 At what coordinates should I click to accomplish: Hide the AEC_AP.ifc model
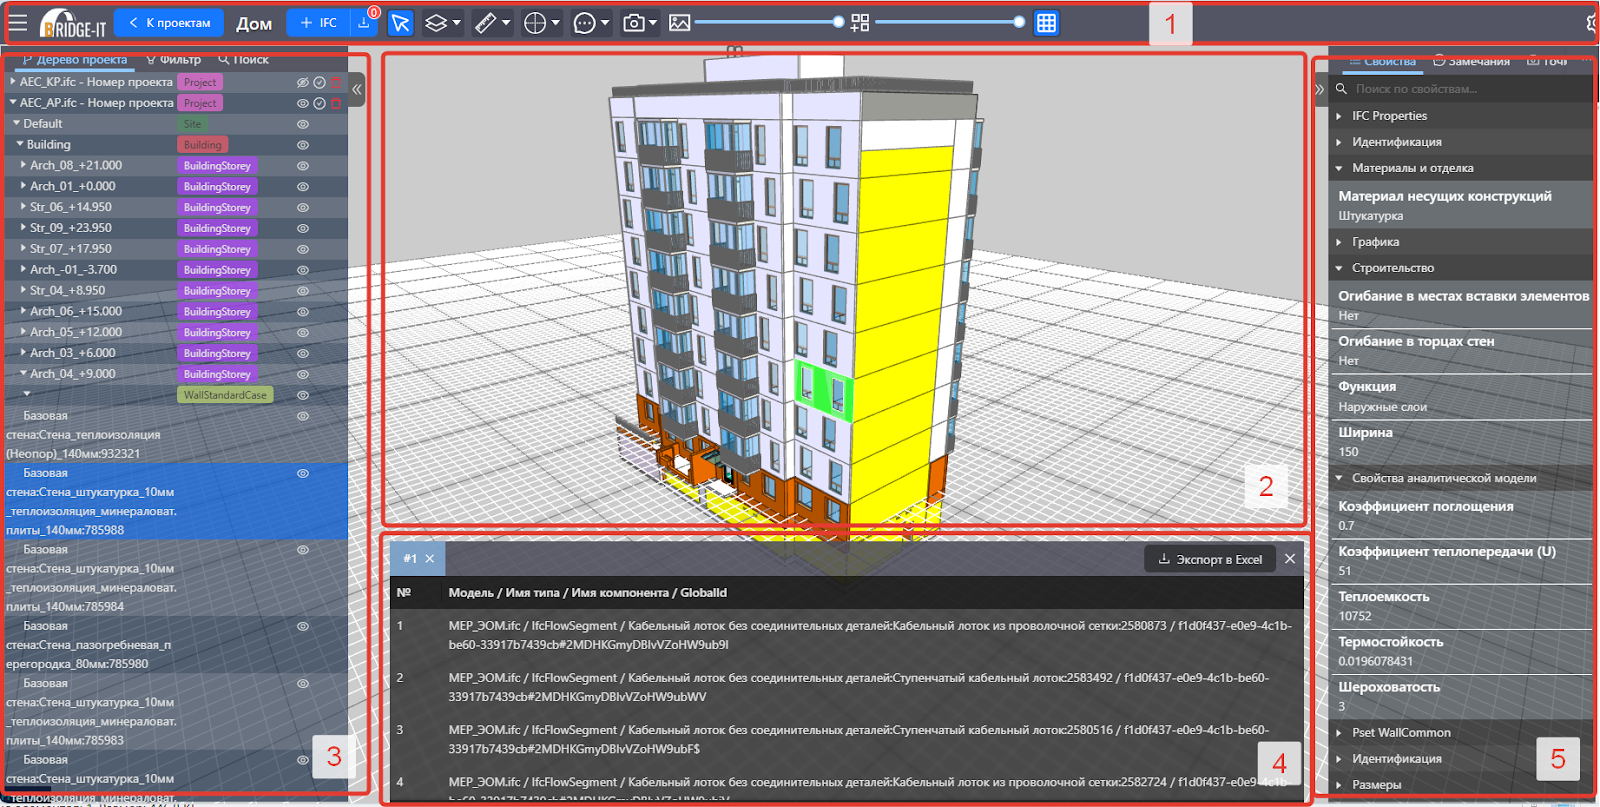[302, 103]
